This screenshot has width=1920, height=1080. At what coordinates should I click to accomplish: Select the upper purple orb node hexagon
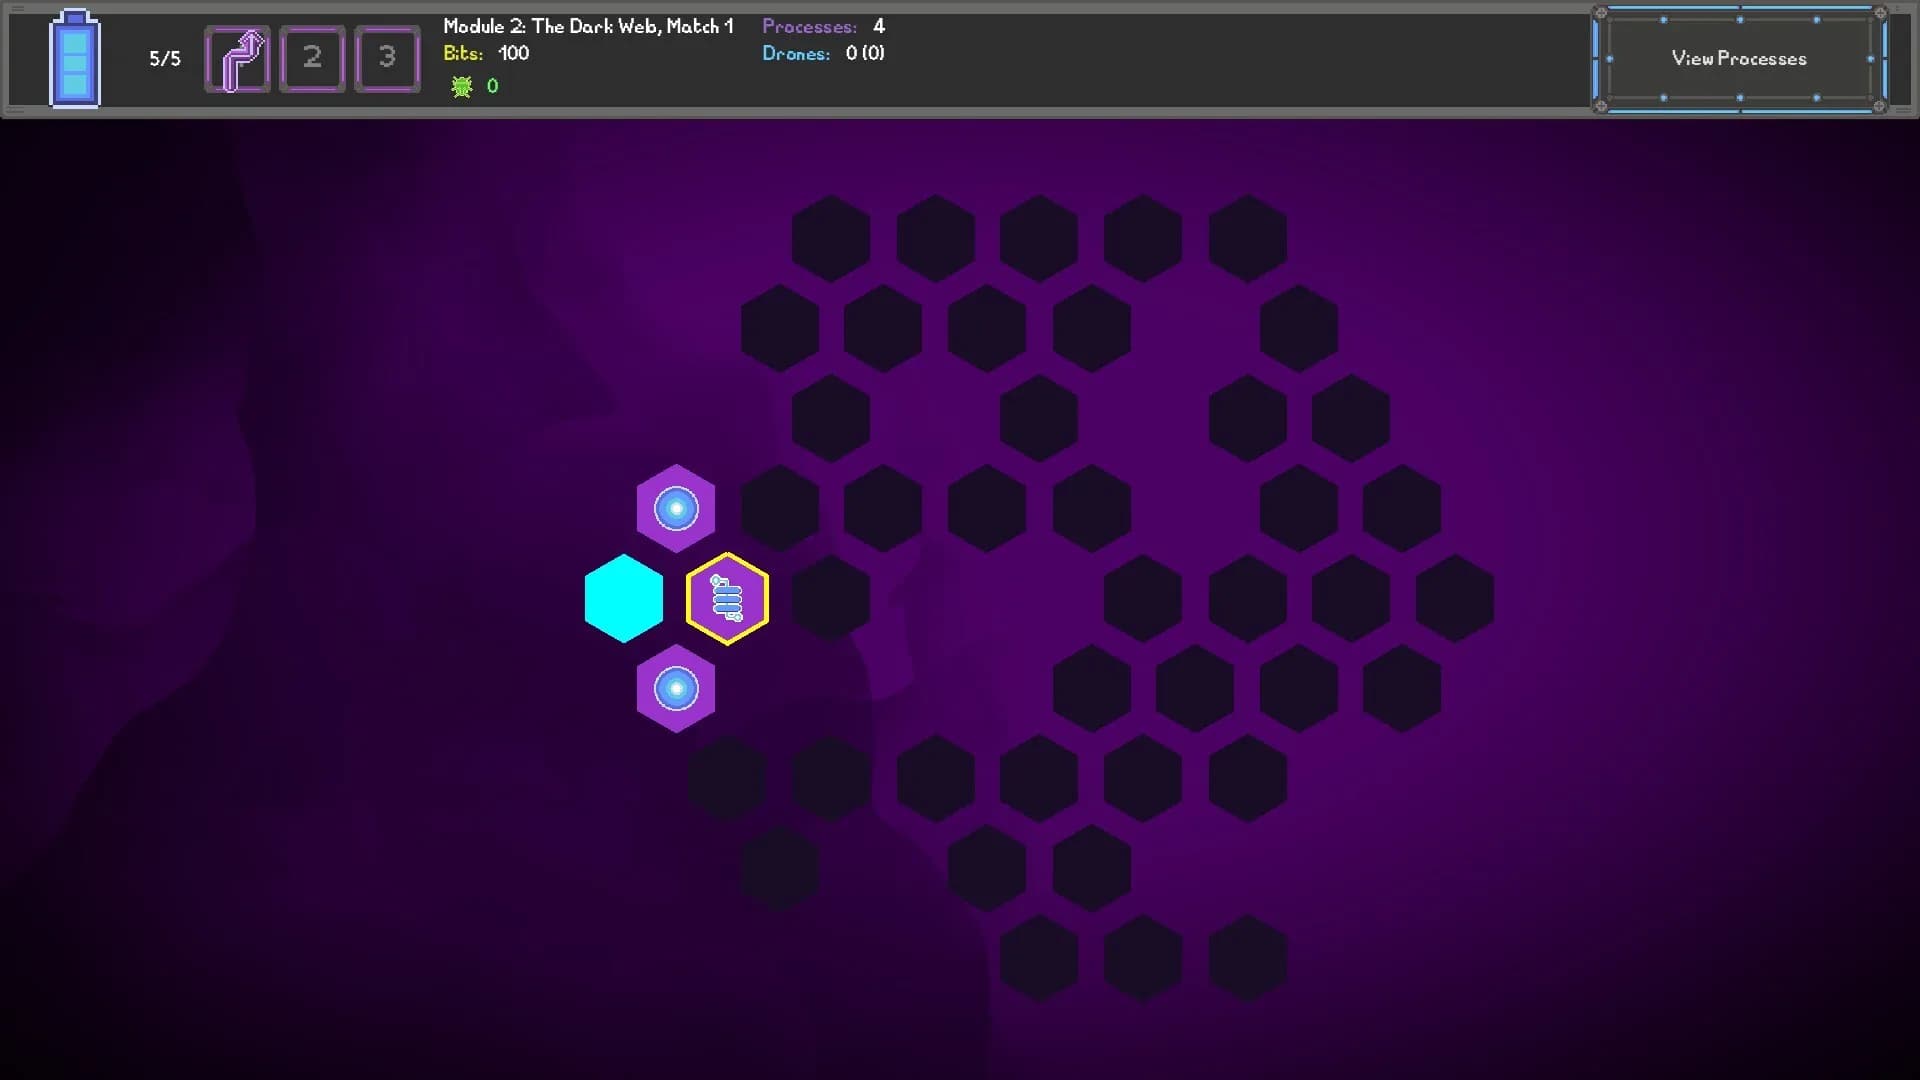pos(676,508)
